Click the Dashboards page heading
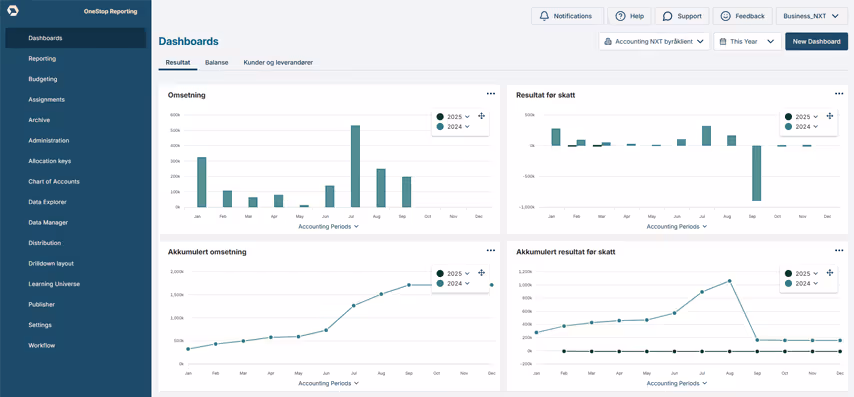854x397 pixels. click(x=188, y=41)
